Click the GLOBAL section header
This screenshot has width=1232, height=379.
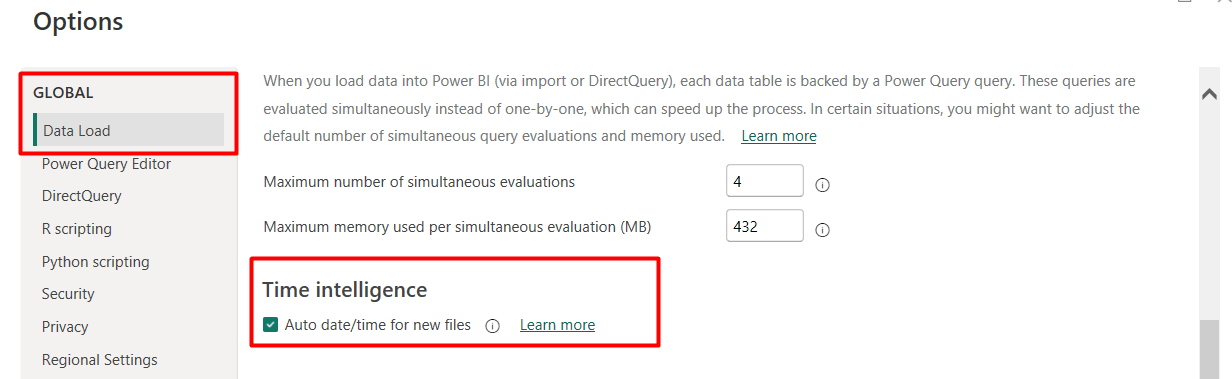(64, 93)
